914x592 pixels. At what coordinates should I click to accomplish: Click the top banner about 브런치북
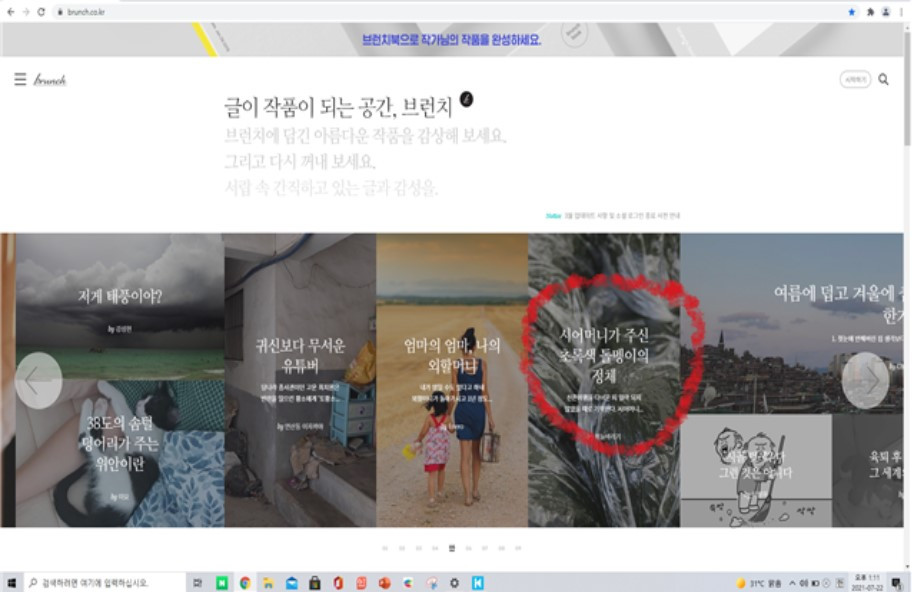pyautogui.click(x=452, y=40)
